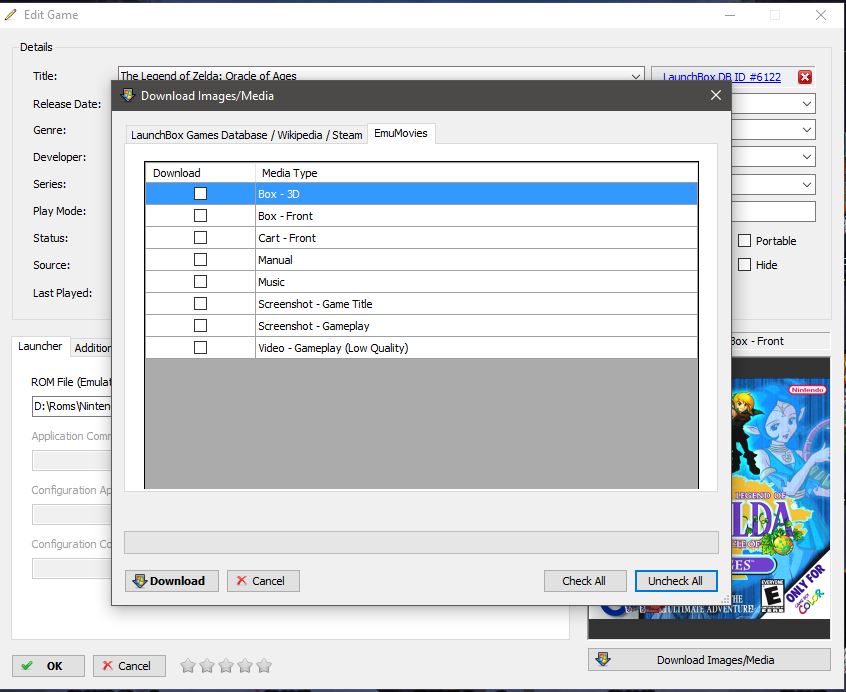
Task: Close the Download Images/Media dialog
Action: pos(716,95)
